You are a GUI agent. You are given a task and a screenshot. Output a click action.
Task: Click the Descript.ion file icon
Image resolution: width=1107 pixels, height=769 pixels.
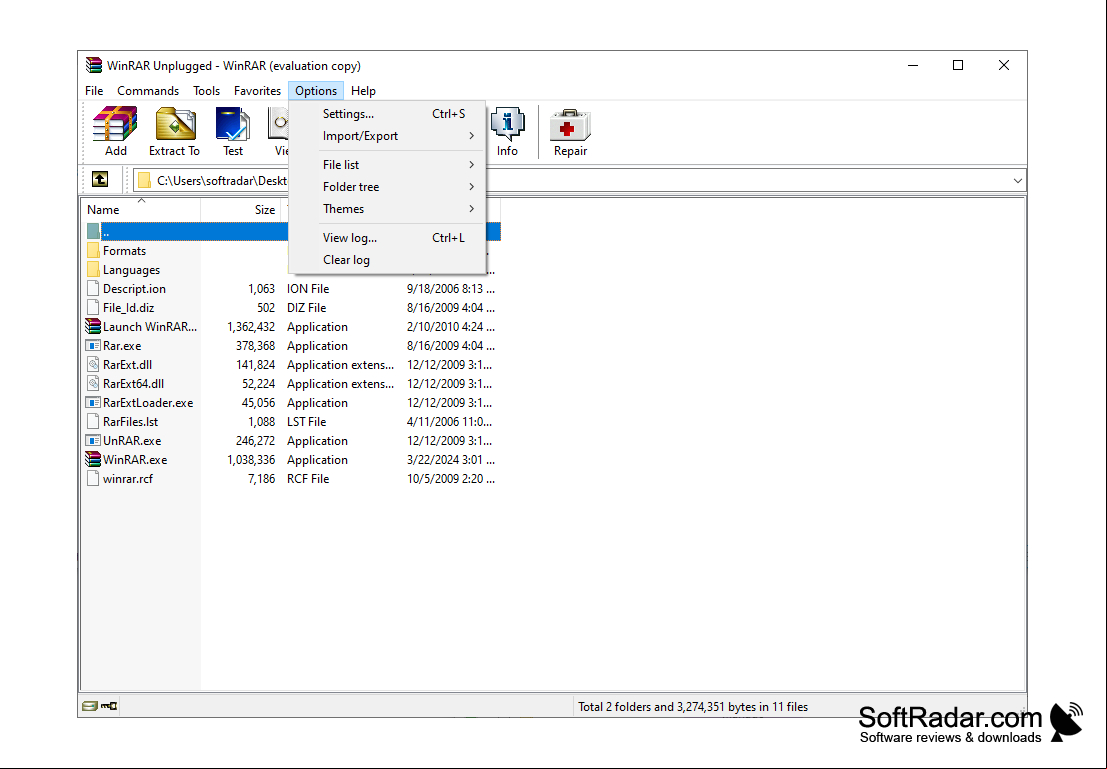93,289
